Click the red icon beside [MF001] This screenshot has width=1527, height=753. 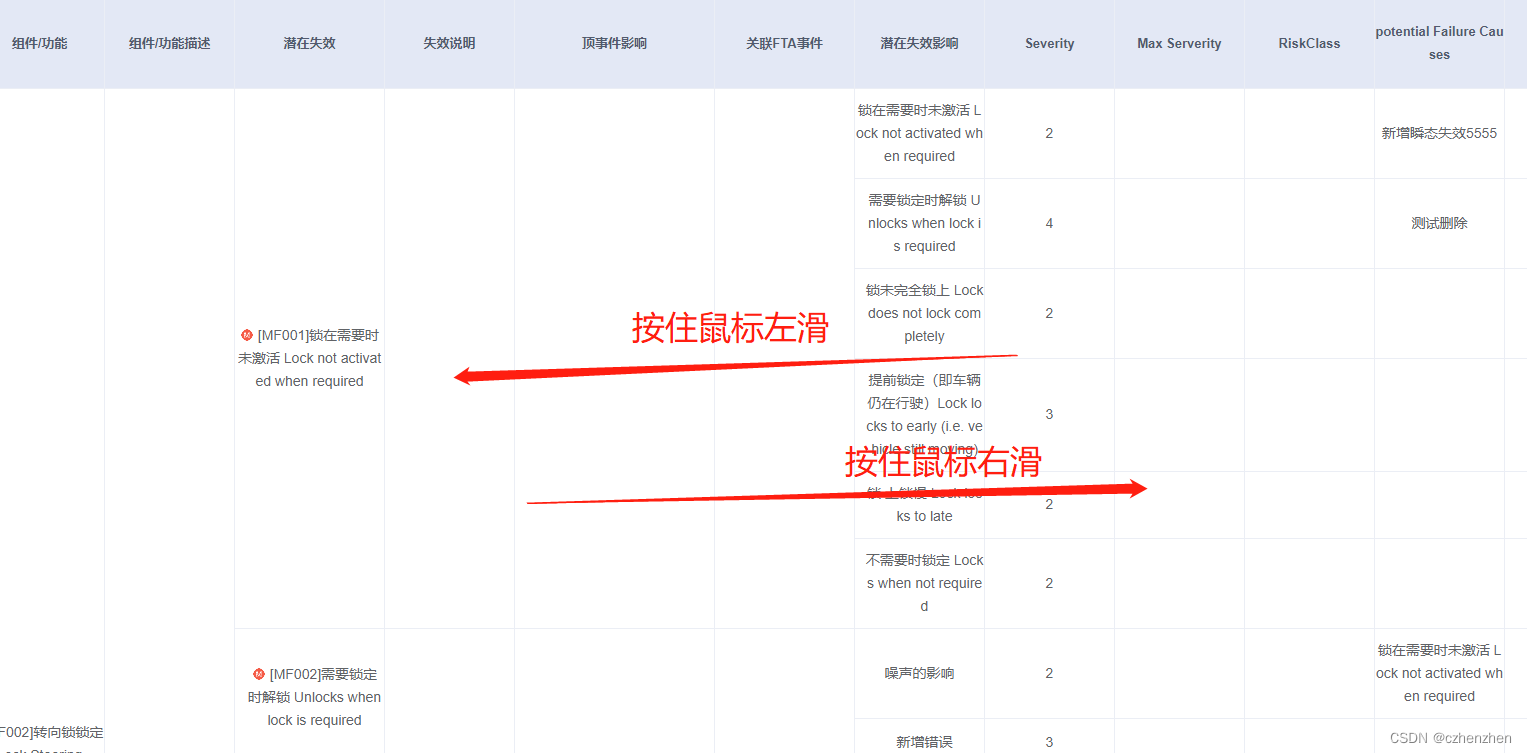point(247,335)
